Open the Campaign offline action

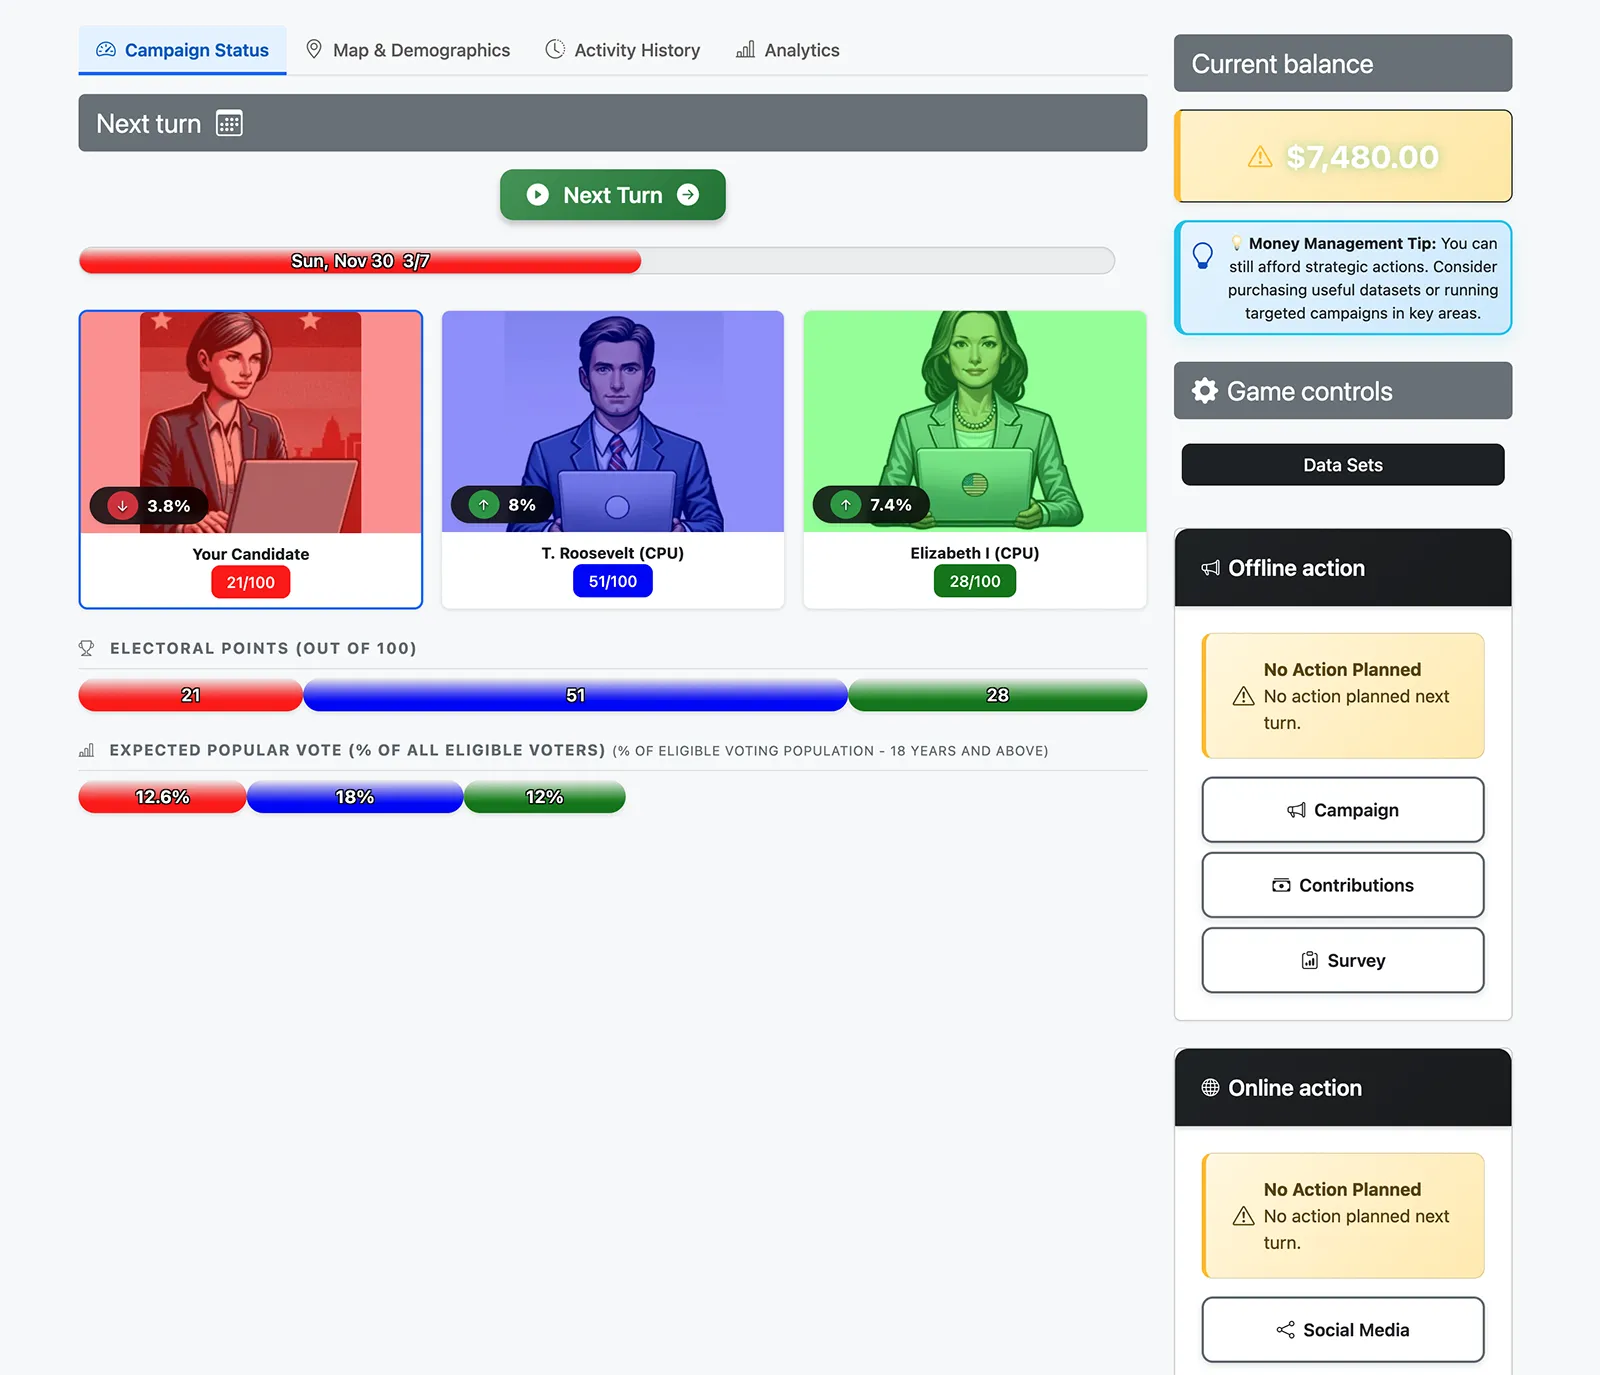[x=1343, y=810]
